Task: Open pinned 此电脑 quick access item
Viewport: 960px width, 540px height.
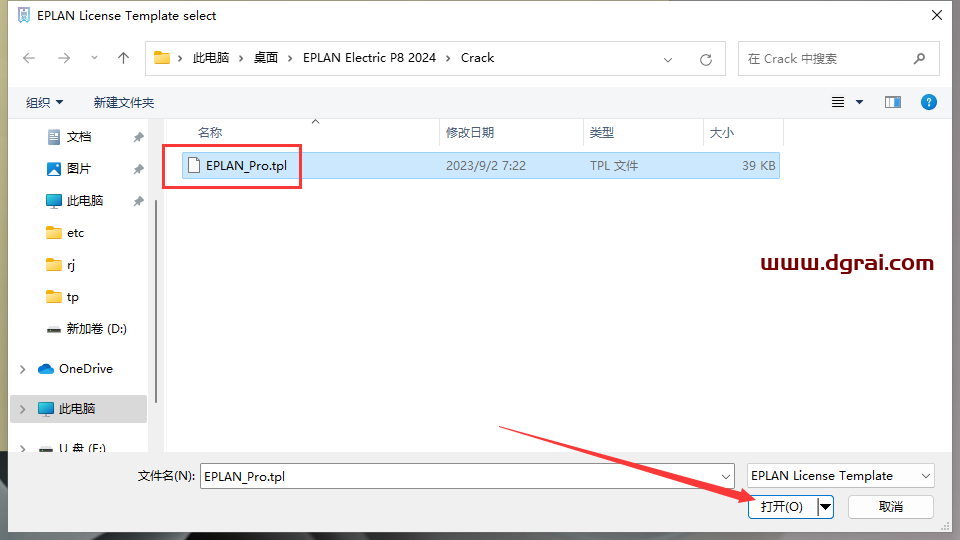Action: click(84, 201)
